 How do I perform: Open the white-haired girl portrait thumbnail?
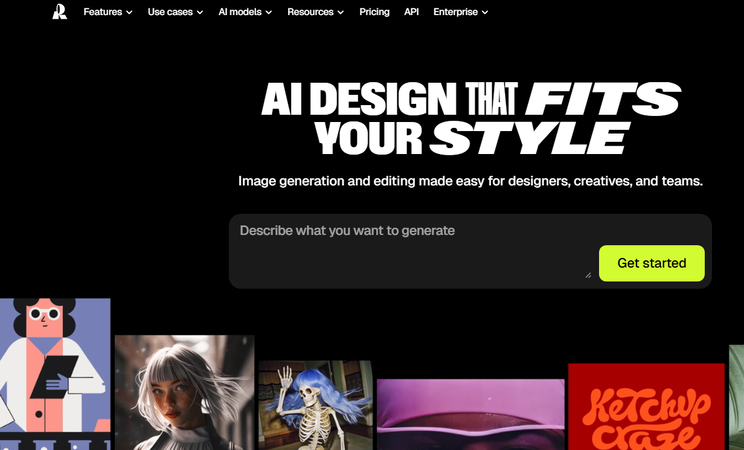(x=185, y=393)
